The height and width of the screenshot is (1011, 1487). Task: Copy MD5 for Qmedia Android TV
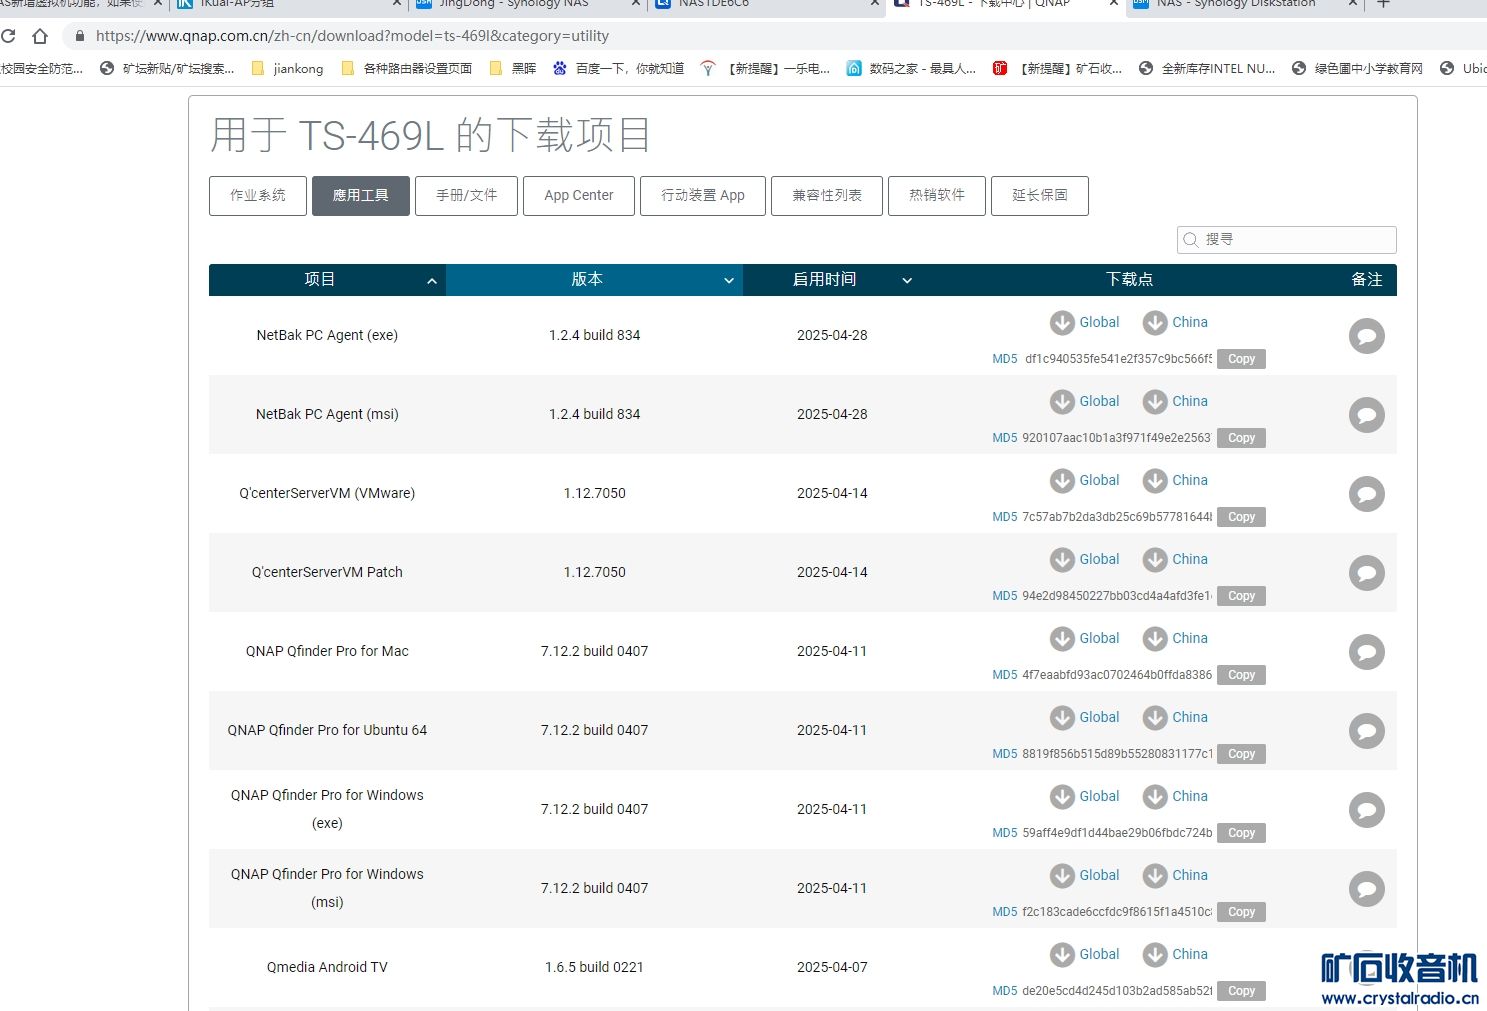1241,991
